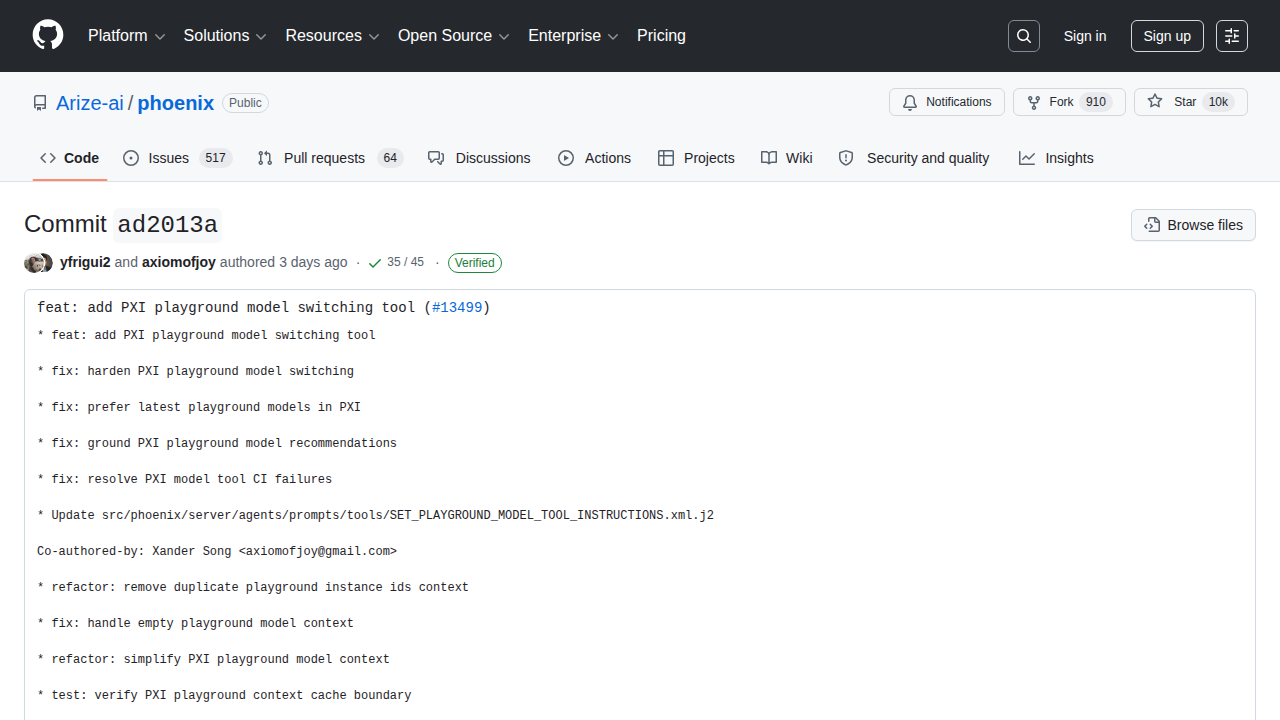Switch to the Issues tab

(x=178, y=158)
